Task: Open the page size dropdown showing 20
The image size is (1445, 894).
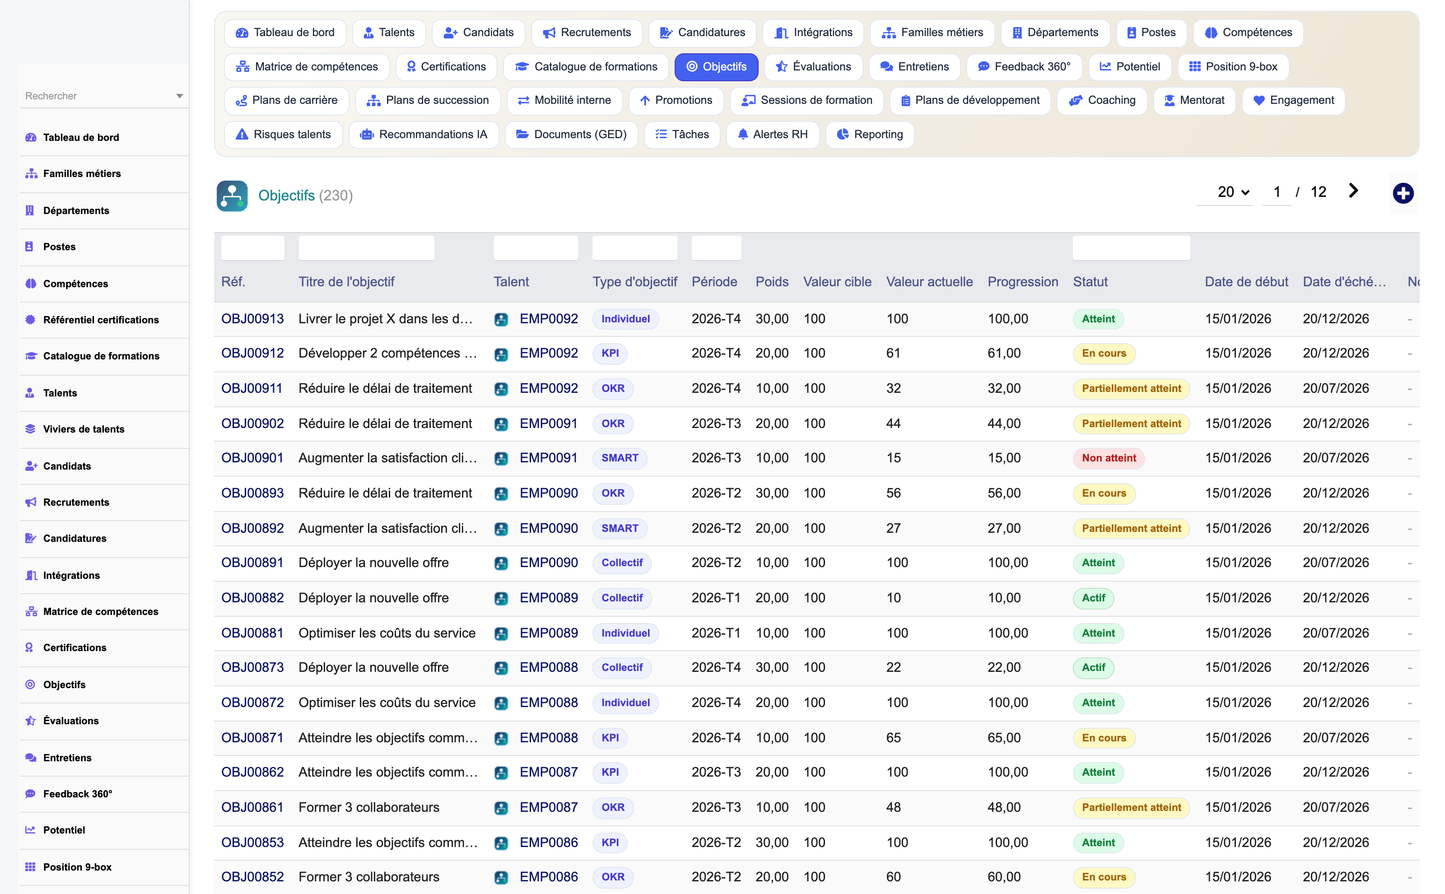Action: 1233,192
